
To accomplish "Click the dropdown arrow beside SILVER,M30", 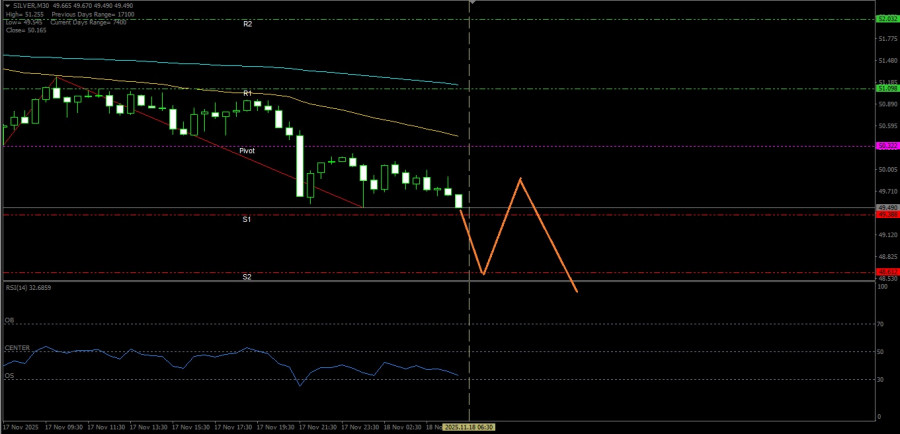I will pos(7,5).
